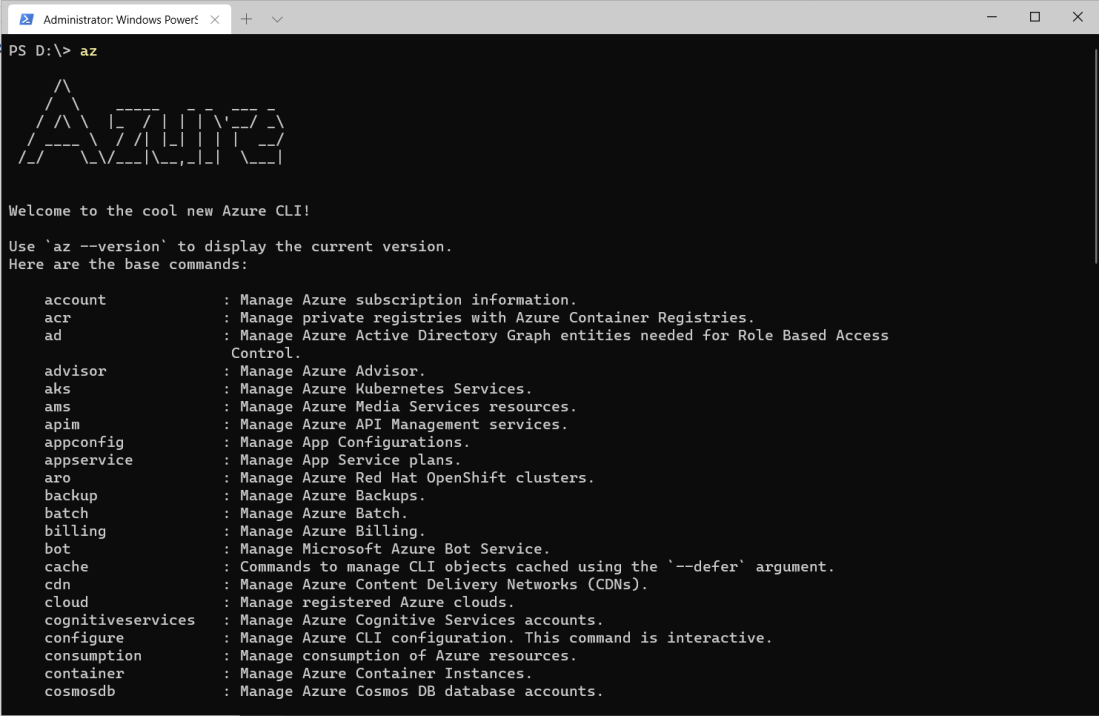Select the Administrator: Windows PowerShell tab title
Image resolution: width=1099 pixels, height=716 pixels.
pyautogui.click(x=120, y=19)
